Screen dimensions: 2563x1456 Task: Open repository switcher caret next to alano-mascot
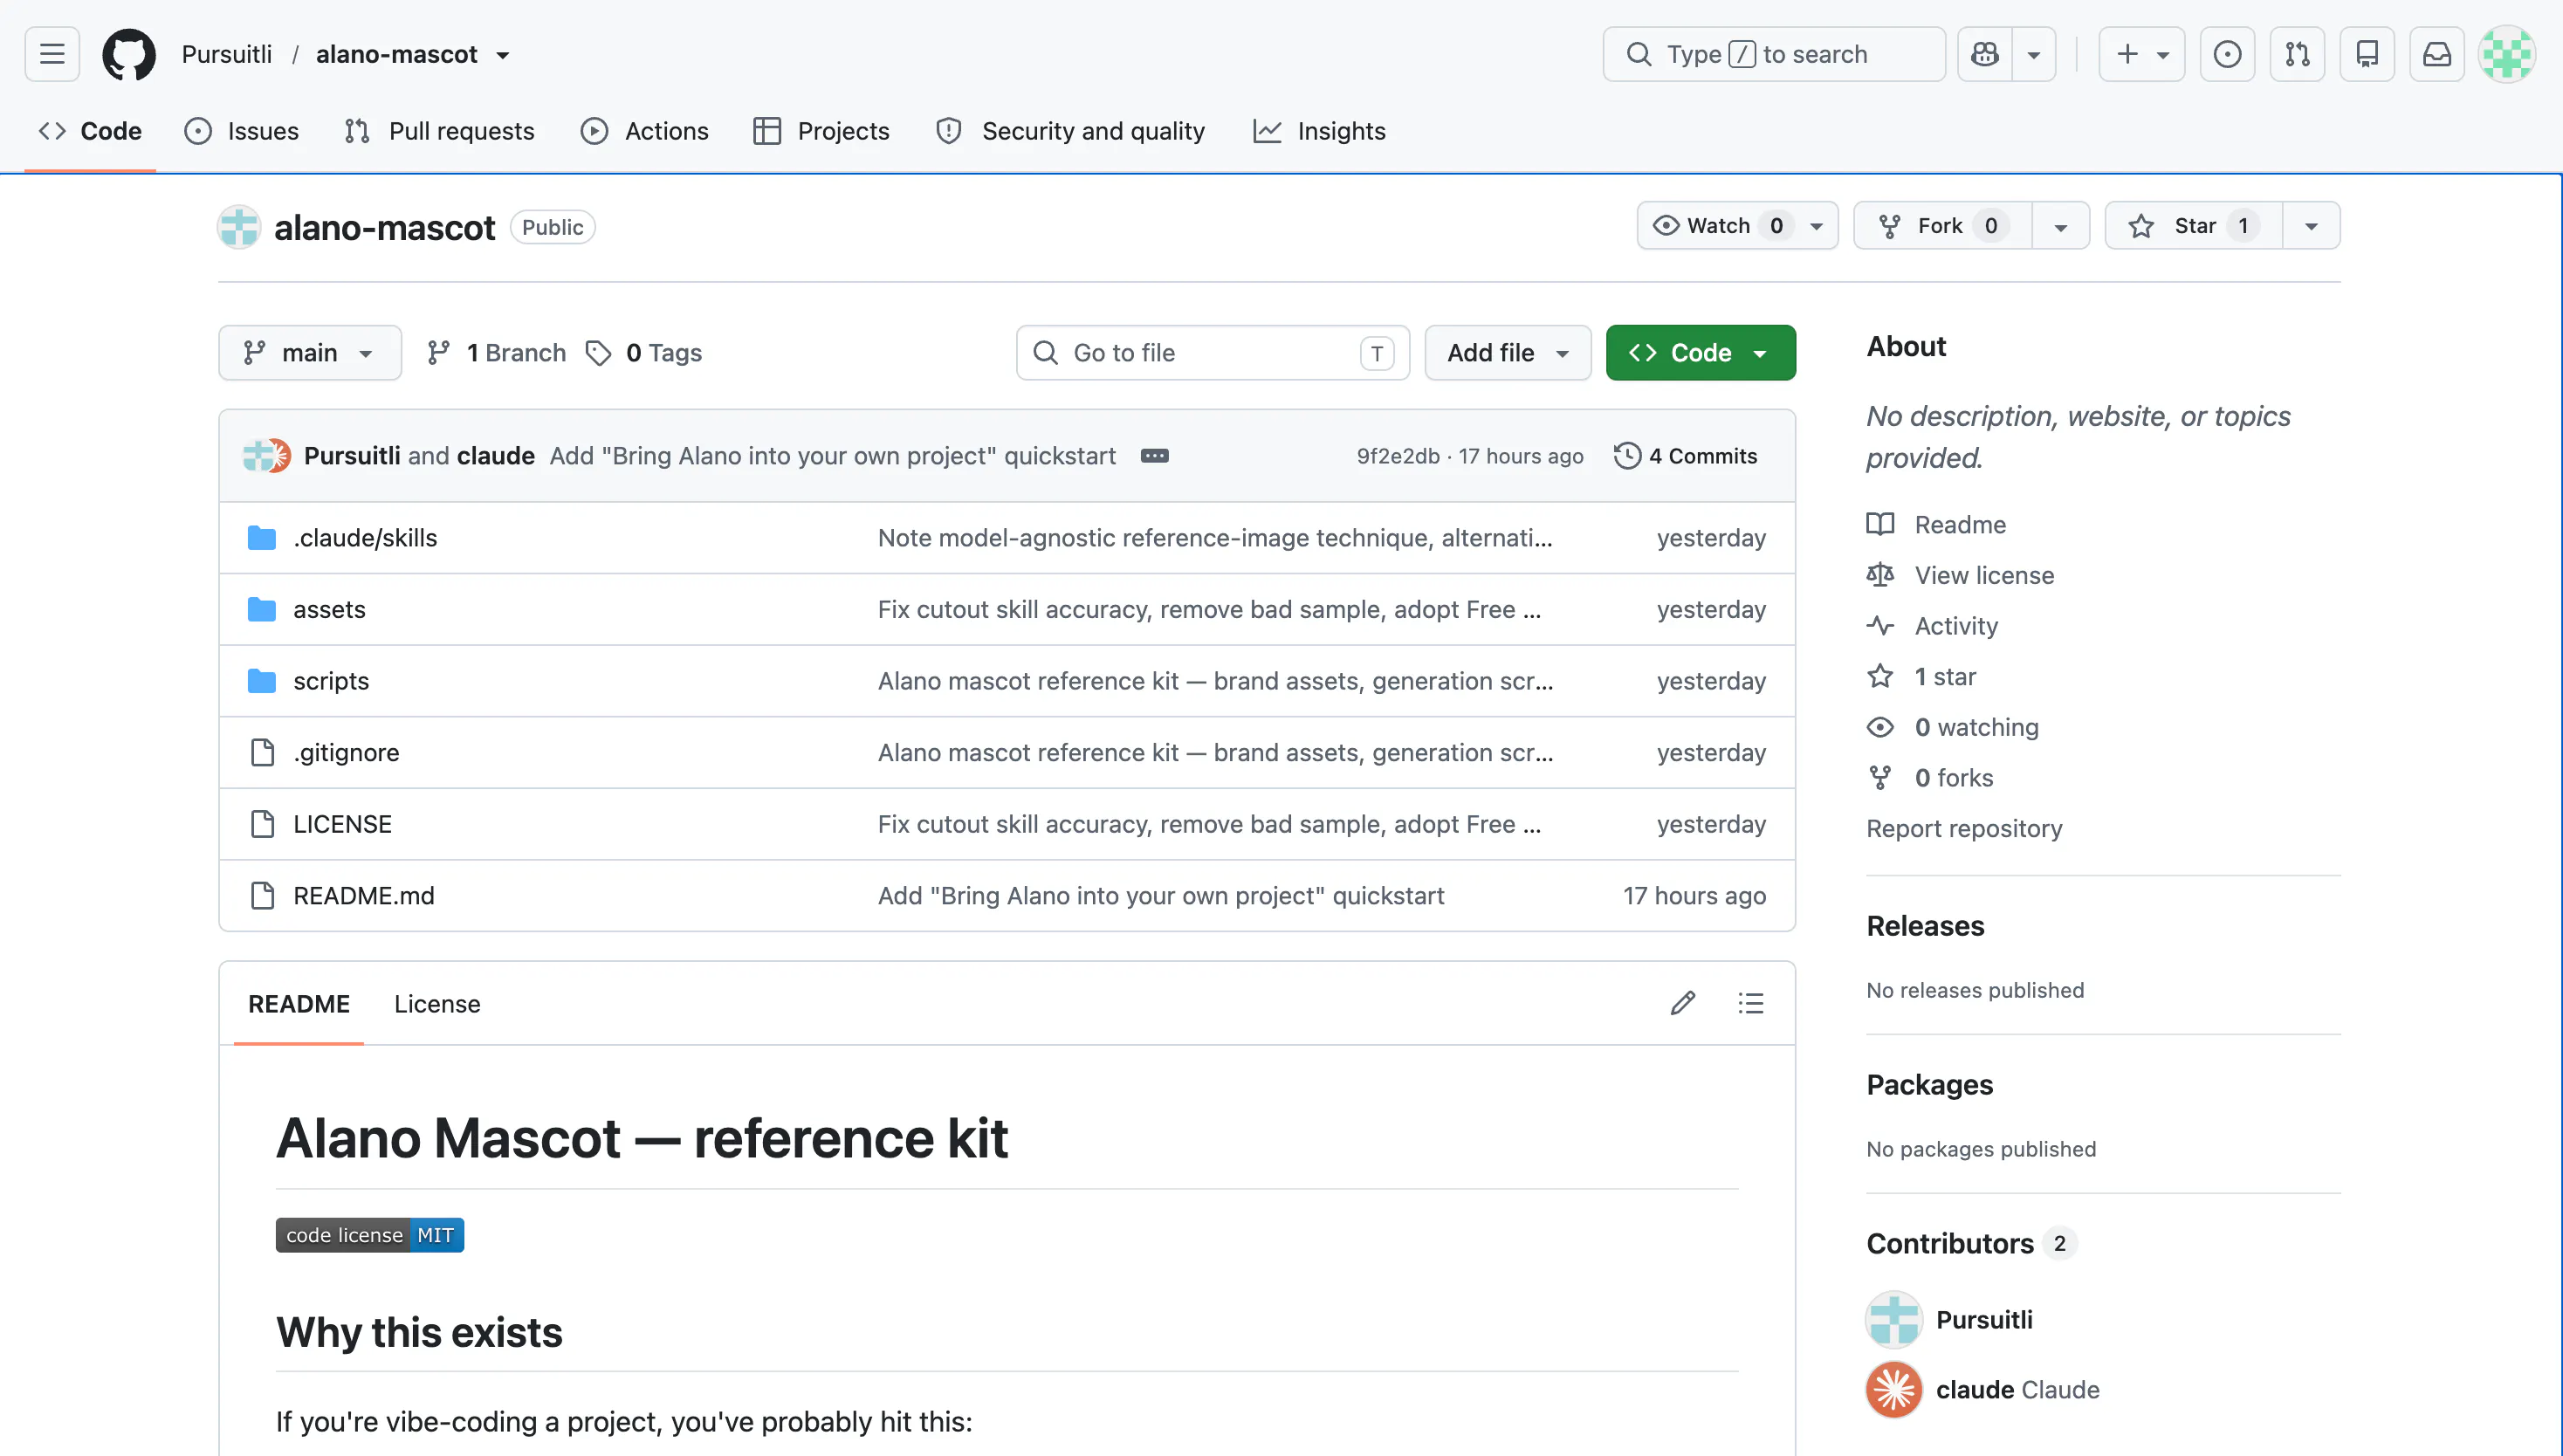click(503, 55)
